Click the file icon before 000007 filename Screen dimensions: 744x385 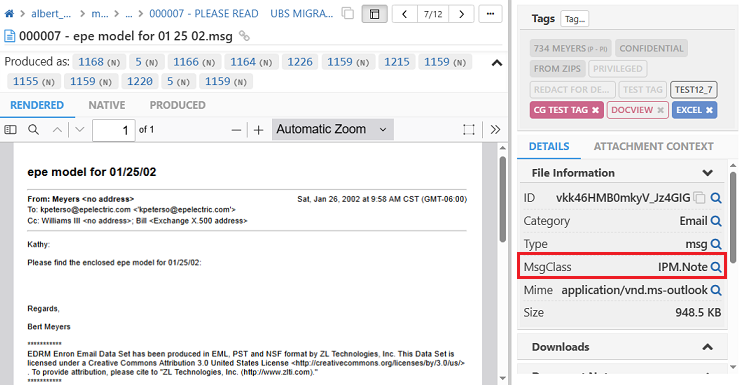pos(9,36)
